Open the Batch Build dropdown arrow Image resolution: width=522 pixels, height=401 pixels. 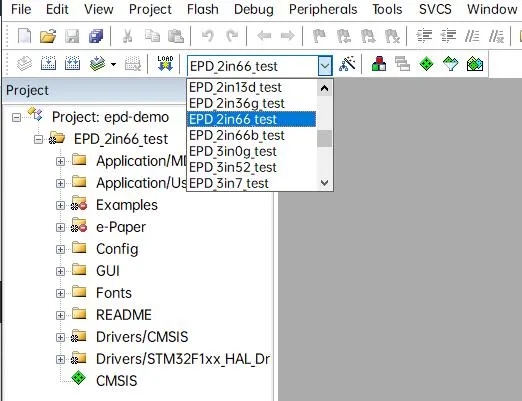tap(113, 64)
